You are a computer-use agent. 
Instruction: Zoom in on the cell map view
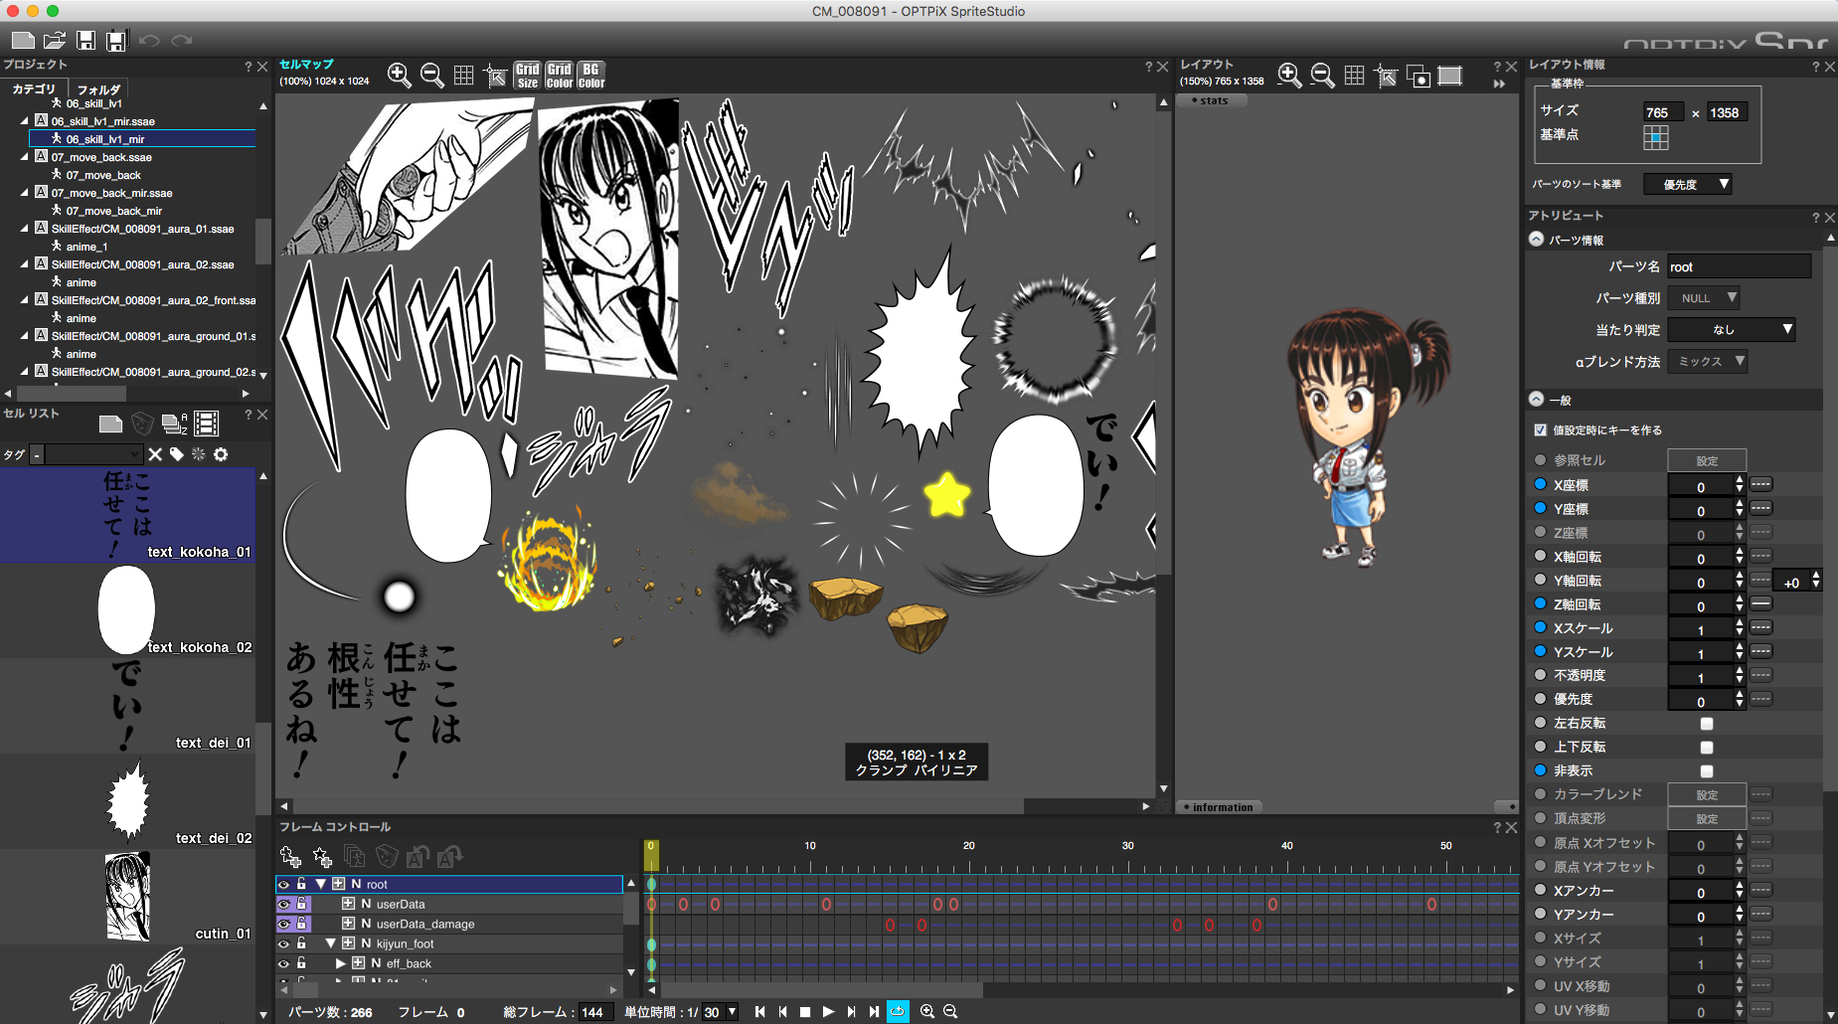pos(399,75)
